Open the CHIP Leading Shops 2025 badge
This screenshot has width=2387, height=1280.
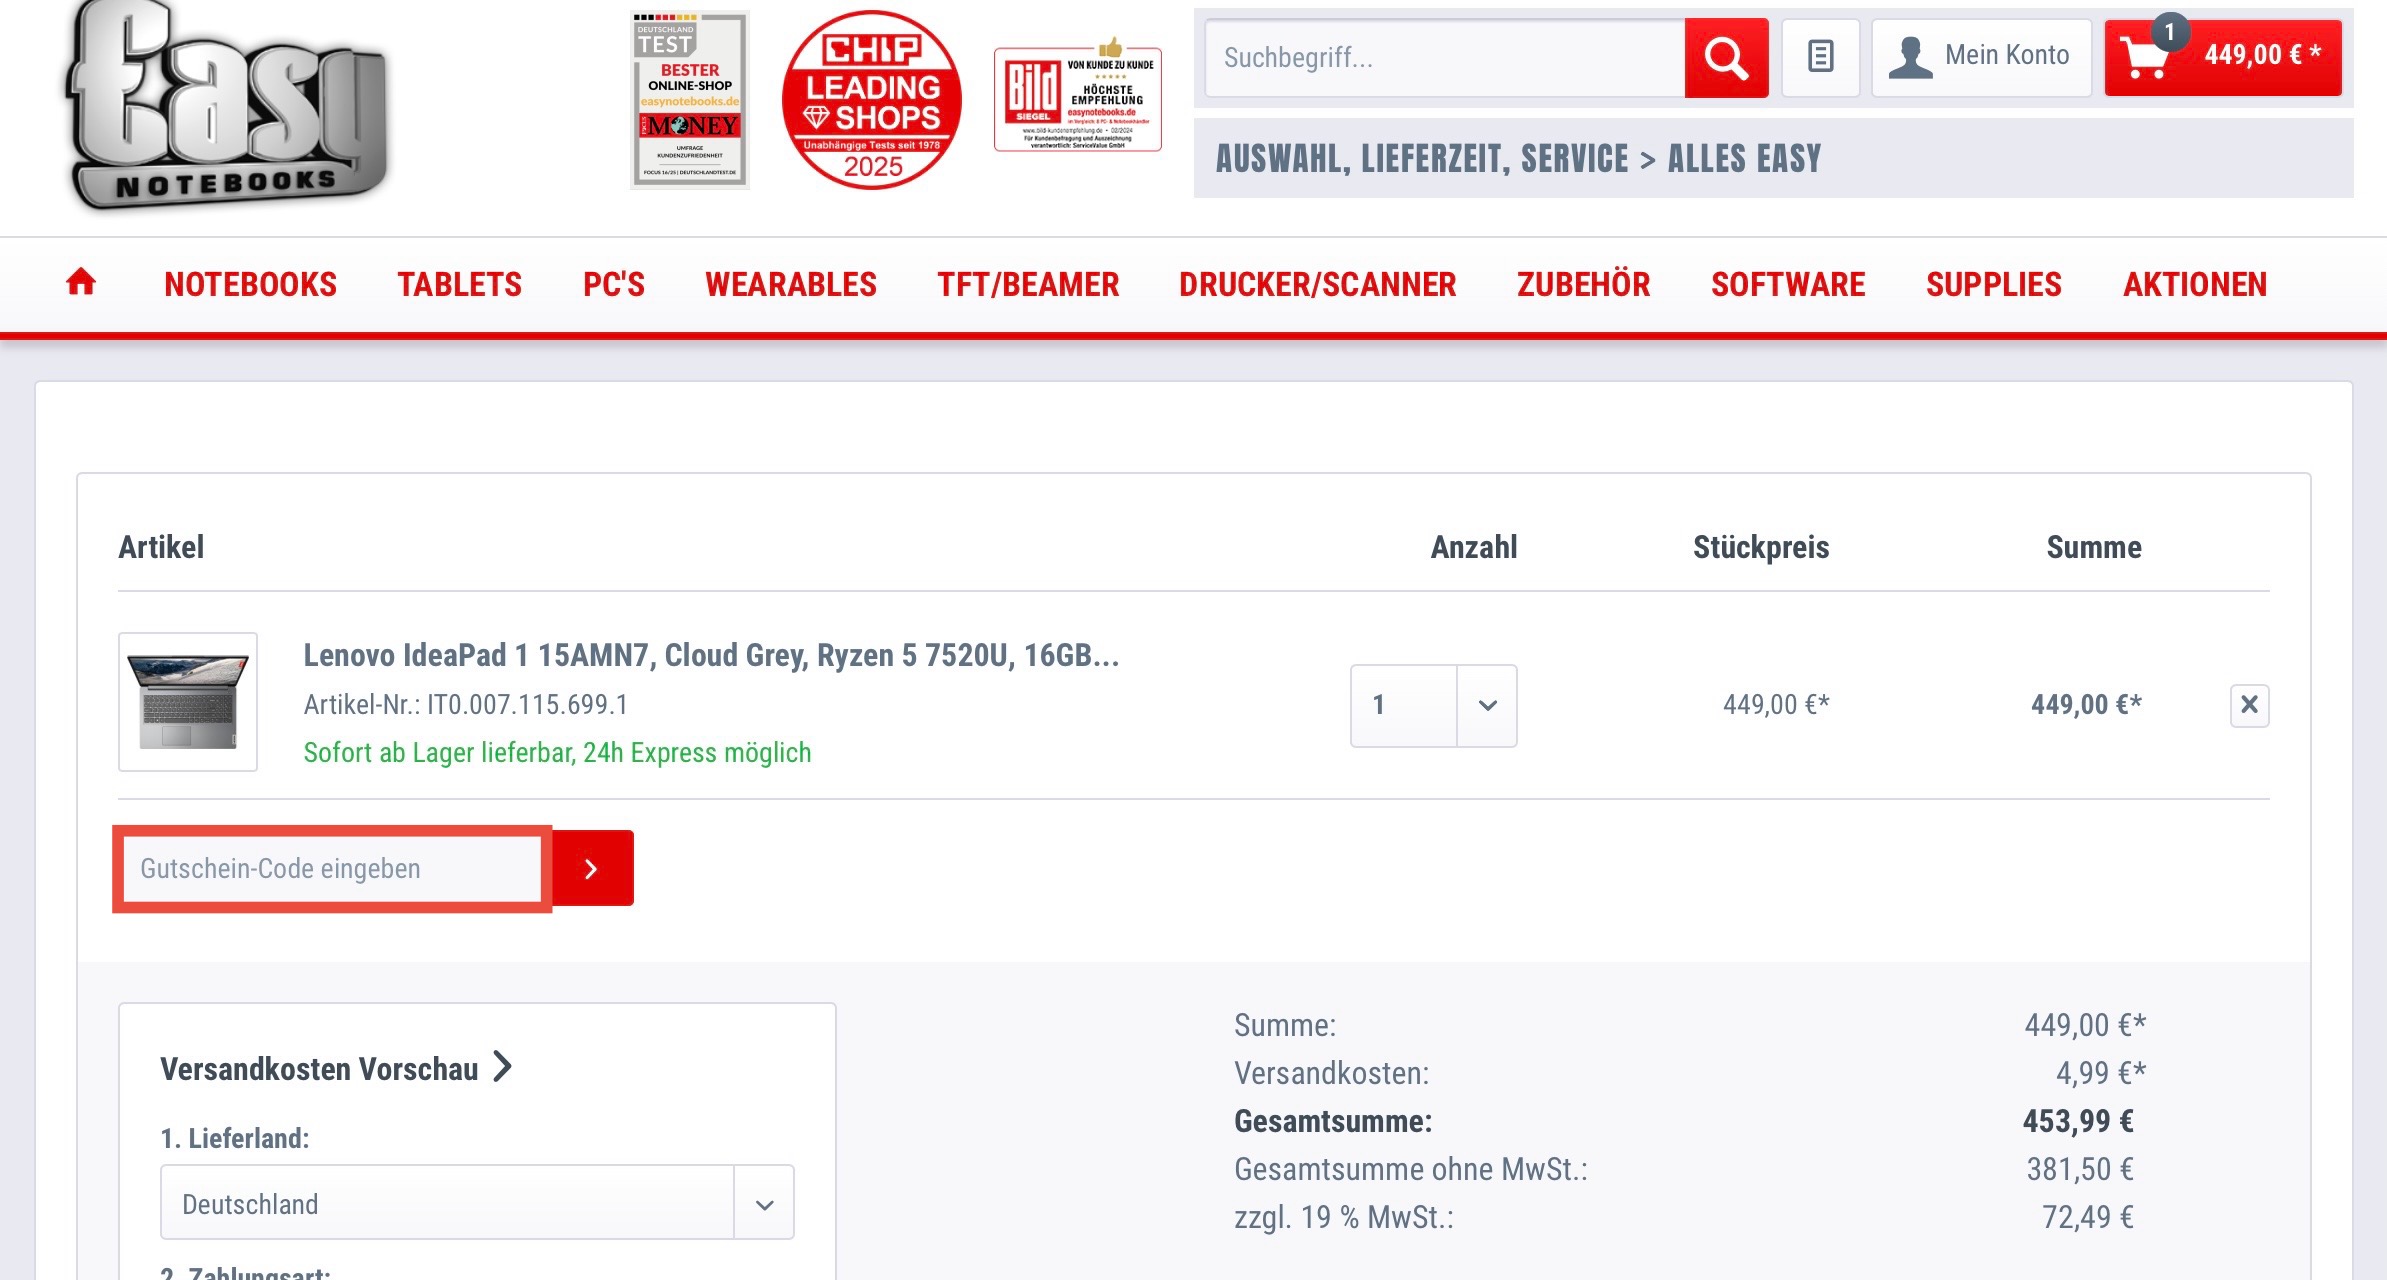coord(871,100)
